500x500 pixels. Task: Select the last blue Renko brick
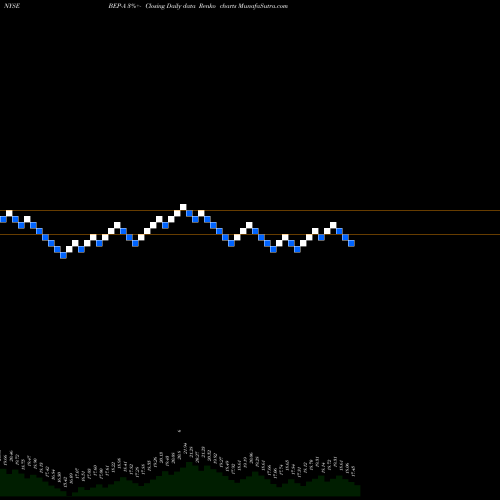pyautogui.click(x=351, y=243)
